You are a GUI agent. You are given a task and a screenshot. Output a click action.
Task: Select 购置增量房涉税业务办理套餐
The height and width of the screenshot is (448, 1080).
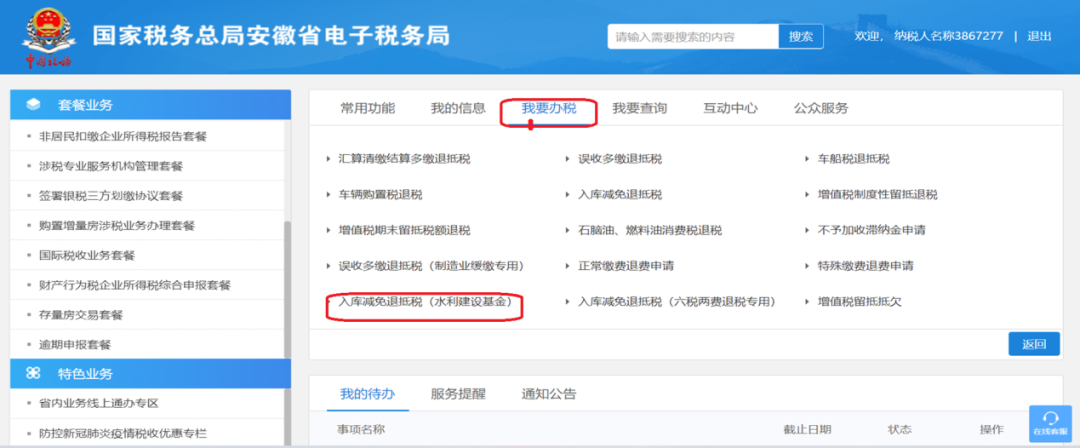(117, 225)
